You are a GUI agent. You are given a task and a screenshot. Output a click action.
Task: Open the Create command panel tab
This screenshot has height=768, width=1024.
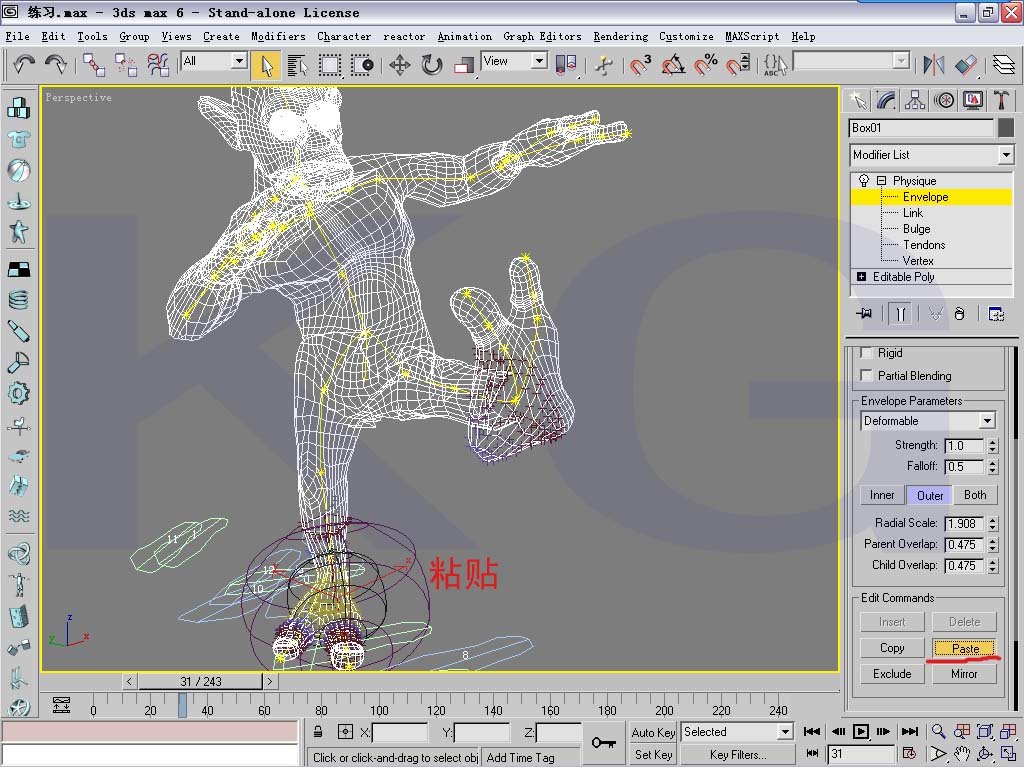click(x=857, y=100)
